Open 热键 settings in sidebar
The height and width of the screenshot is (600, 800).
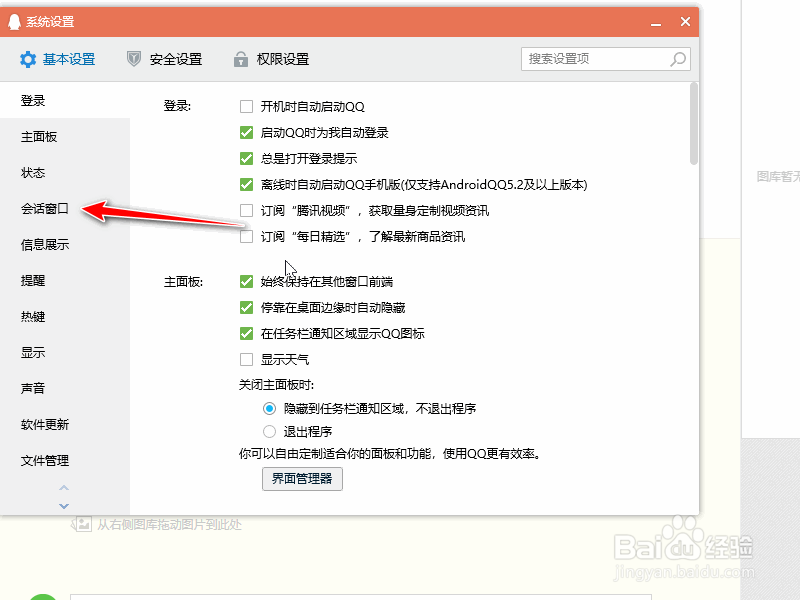tap(65, 317)
